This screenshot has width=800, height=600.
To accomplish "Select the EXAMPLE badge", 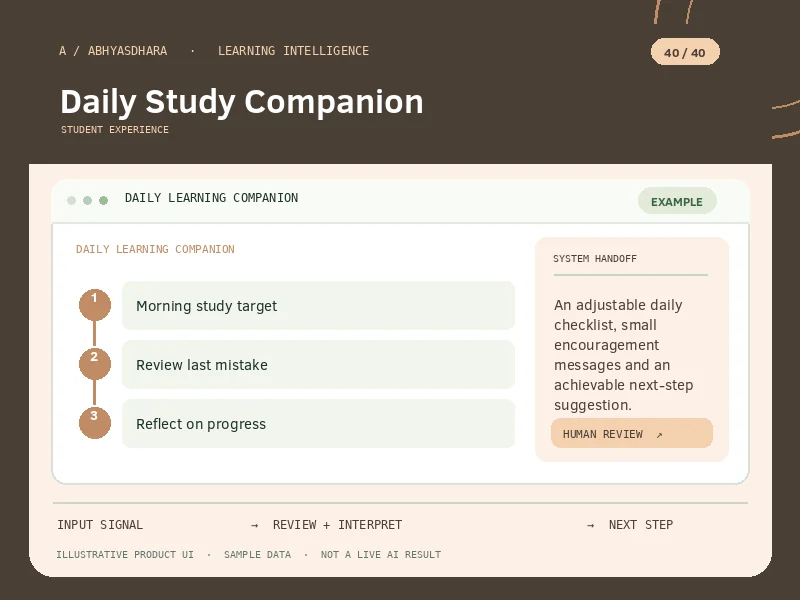I will pos(677,201).
